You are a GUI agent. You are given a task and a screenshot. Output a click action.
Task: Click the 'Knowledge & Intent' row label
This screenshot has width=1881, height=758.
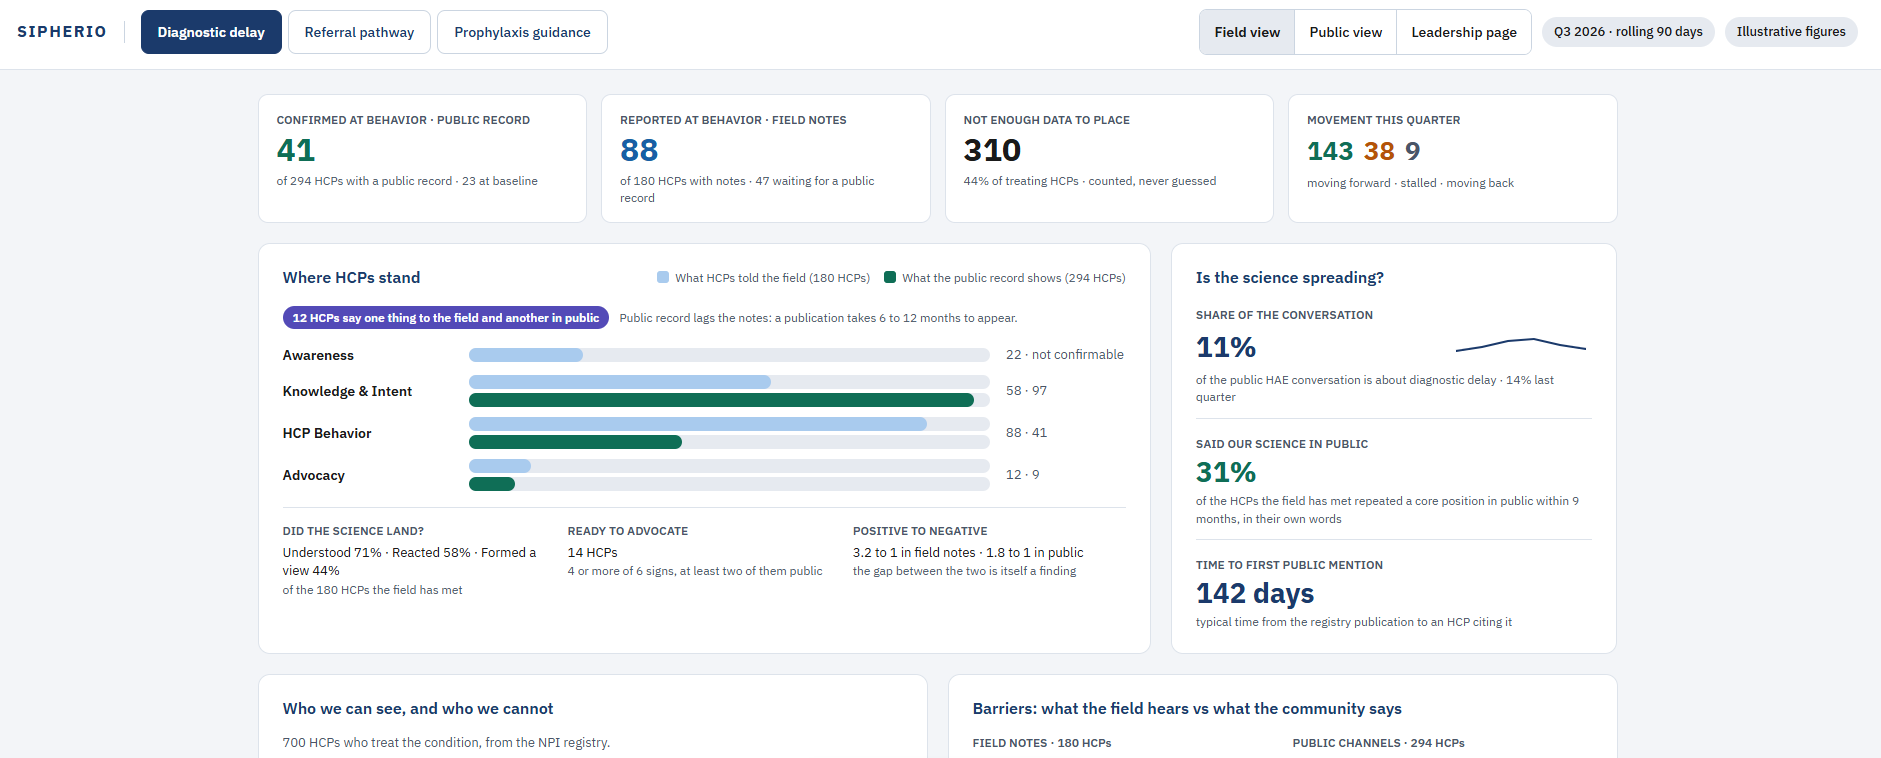pos(347,391)
